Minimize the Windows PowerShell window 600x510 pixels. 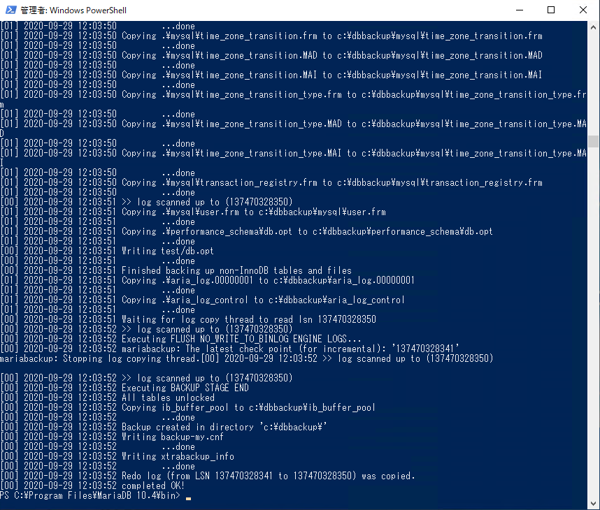(519, 10)
